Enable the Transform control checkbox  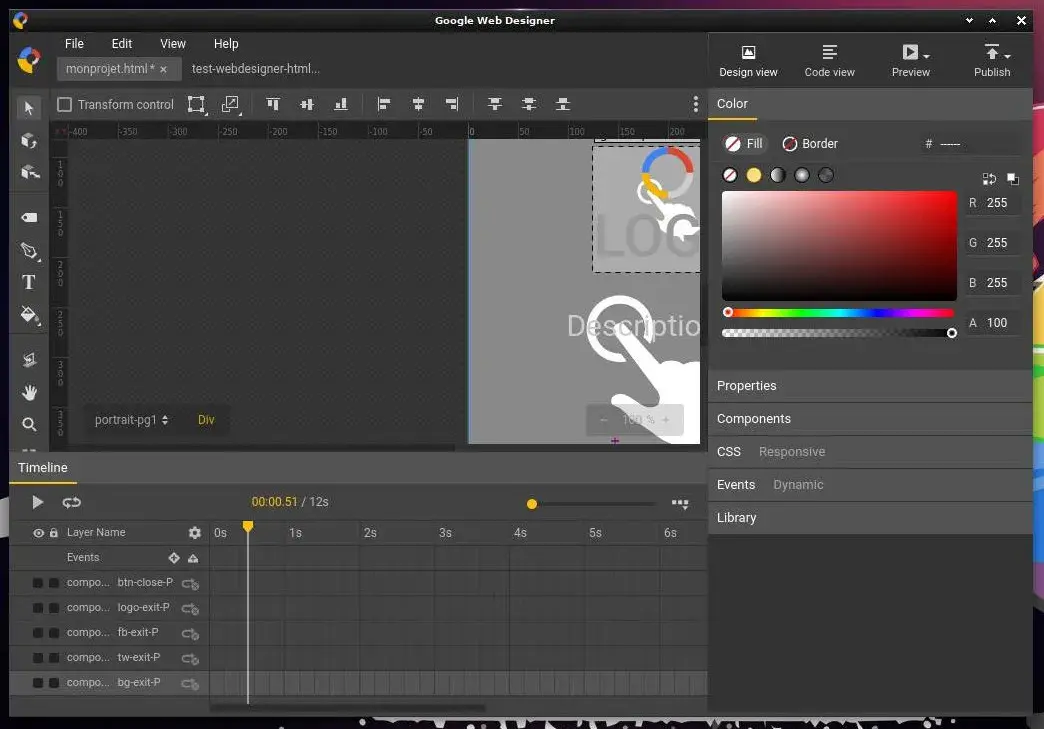(x=65, y=105)
